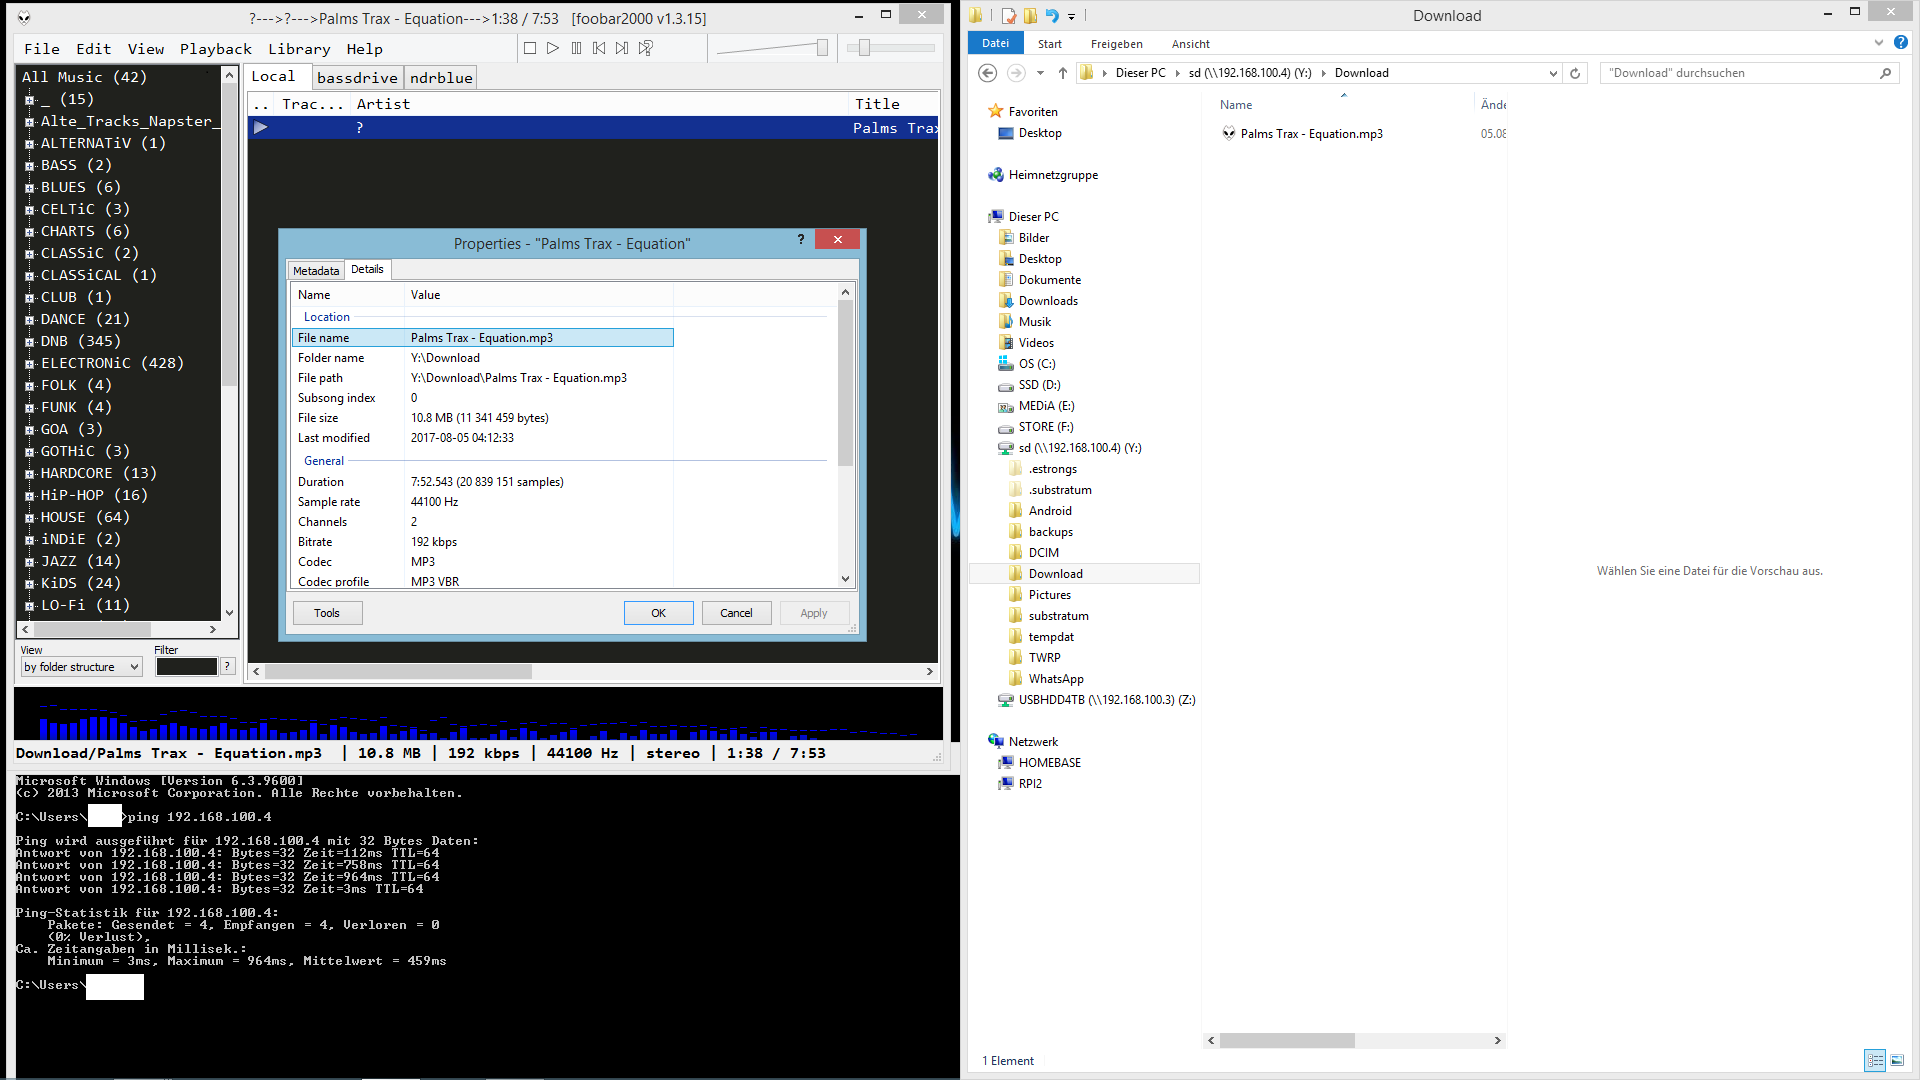Stop playback in foobar2000 toolbar
1920x1080 pixels.
click(530, 48)
